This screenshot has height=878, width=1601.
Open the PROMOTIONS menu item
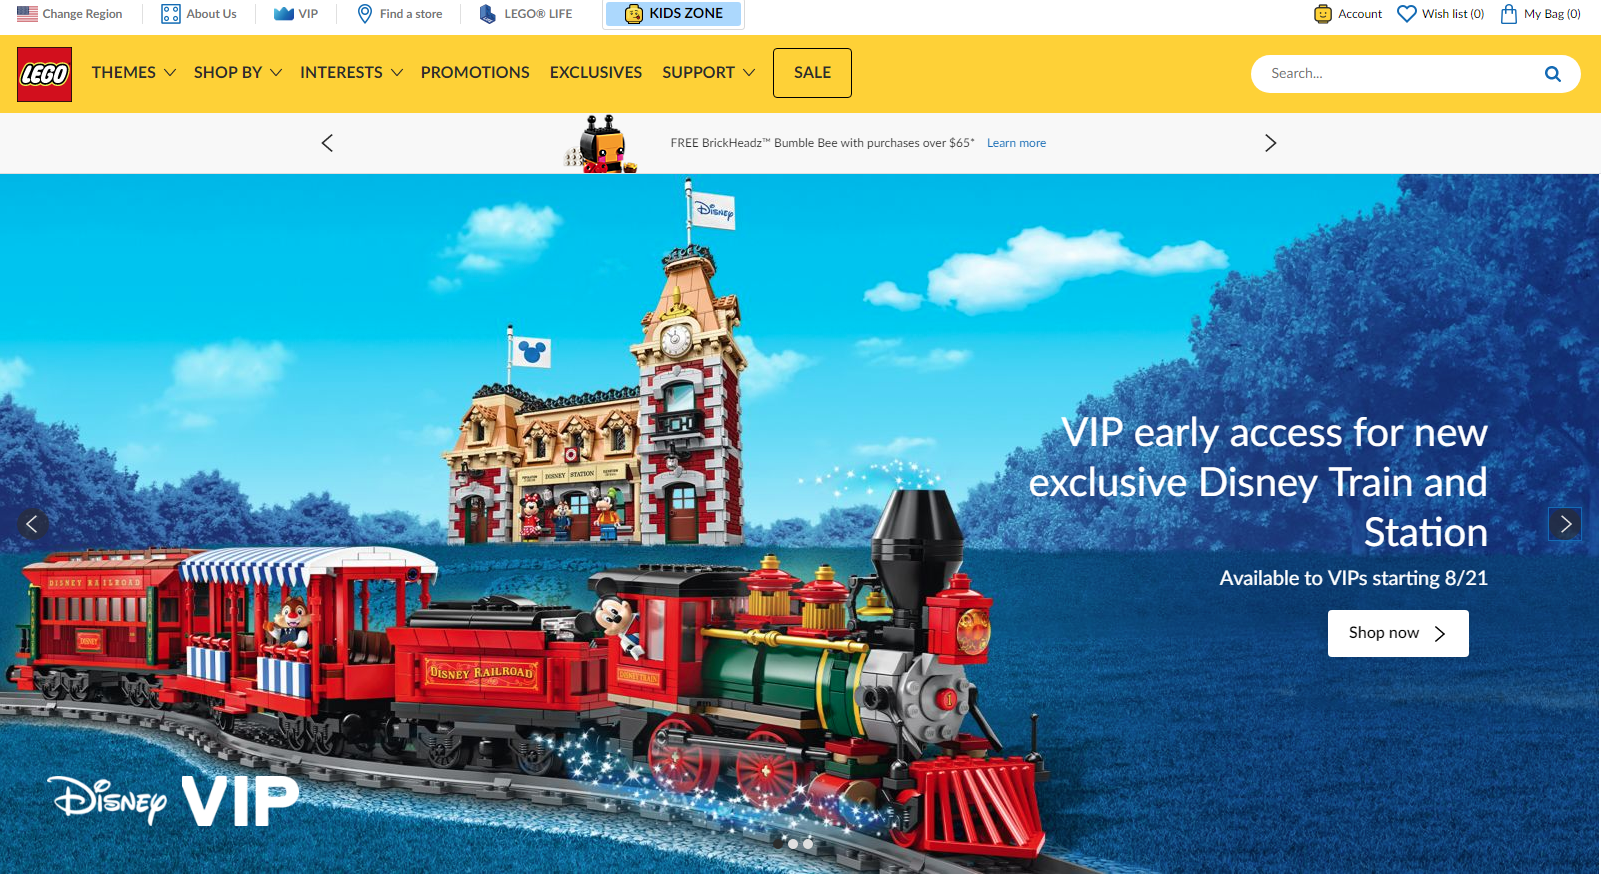[x=475, y=73]
